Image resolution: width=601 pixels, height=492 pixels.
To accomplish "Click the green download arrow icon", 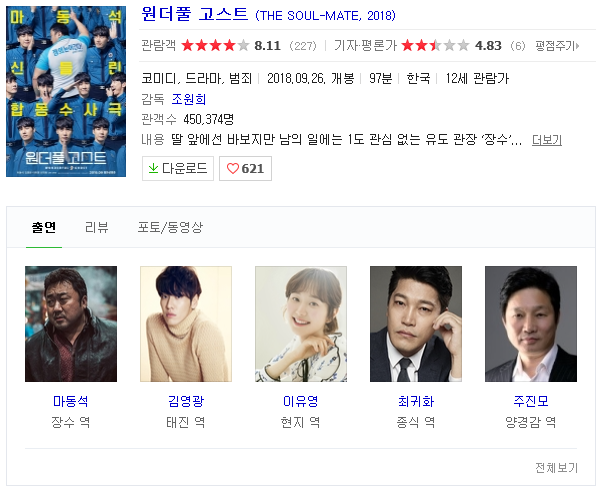I will (x=153, y=168).
